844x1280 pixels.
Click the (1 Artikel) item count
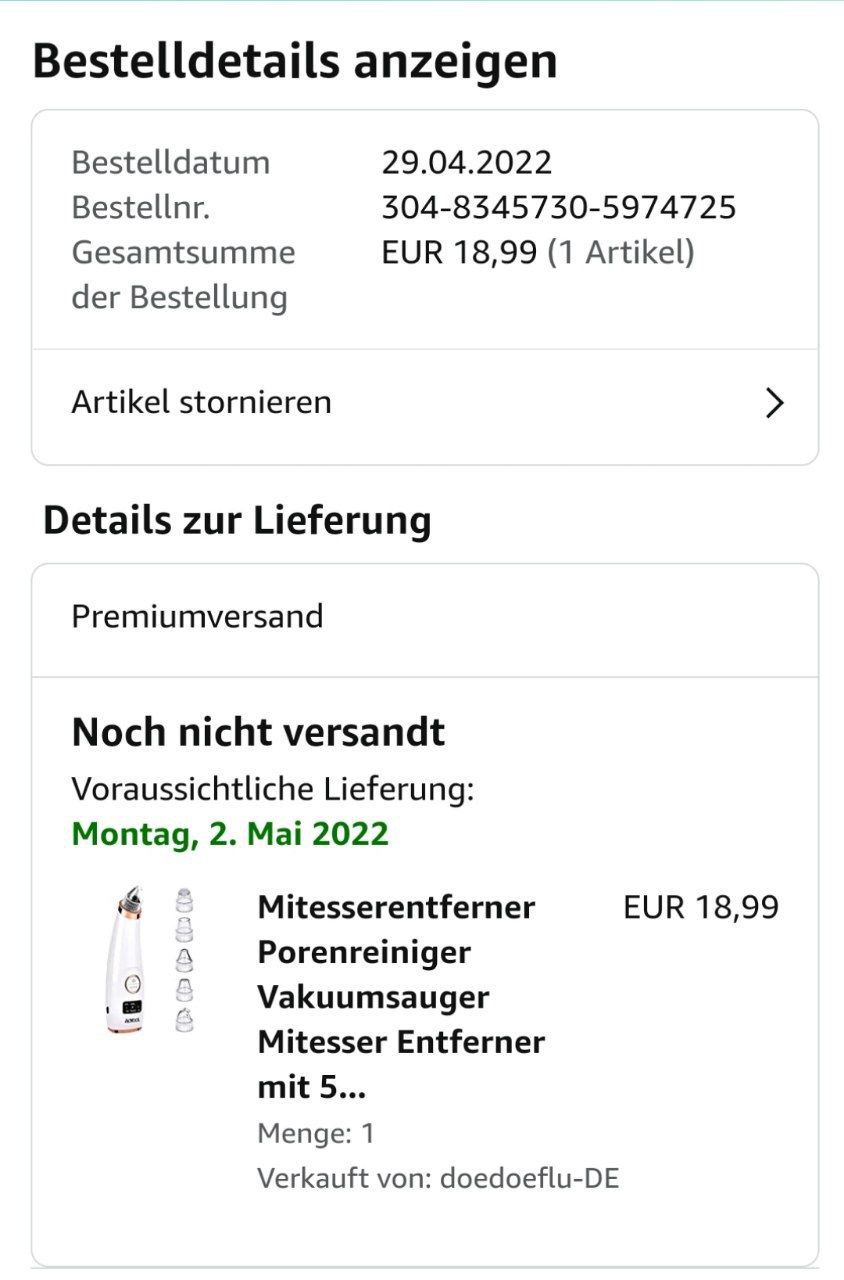[x=620, y=252]
